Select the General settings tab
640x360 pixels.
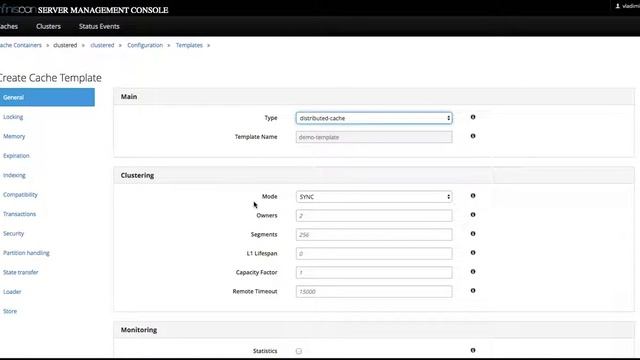click(47, 97)
